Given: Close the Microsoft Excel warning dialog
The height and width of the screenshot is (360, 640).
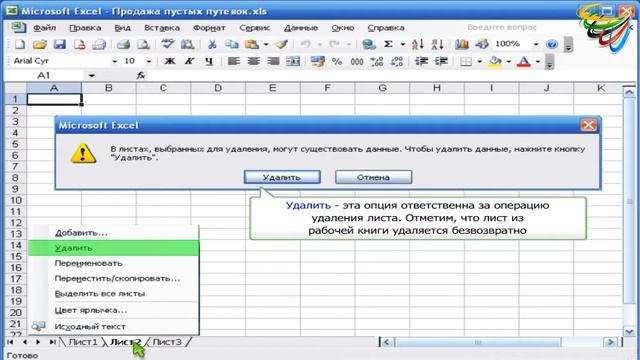Looking at the screenshot, I should (589, 125).
